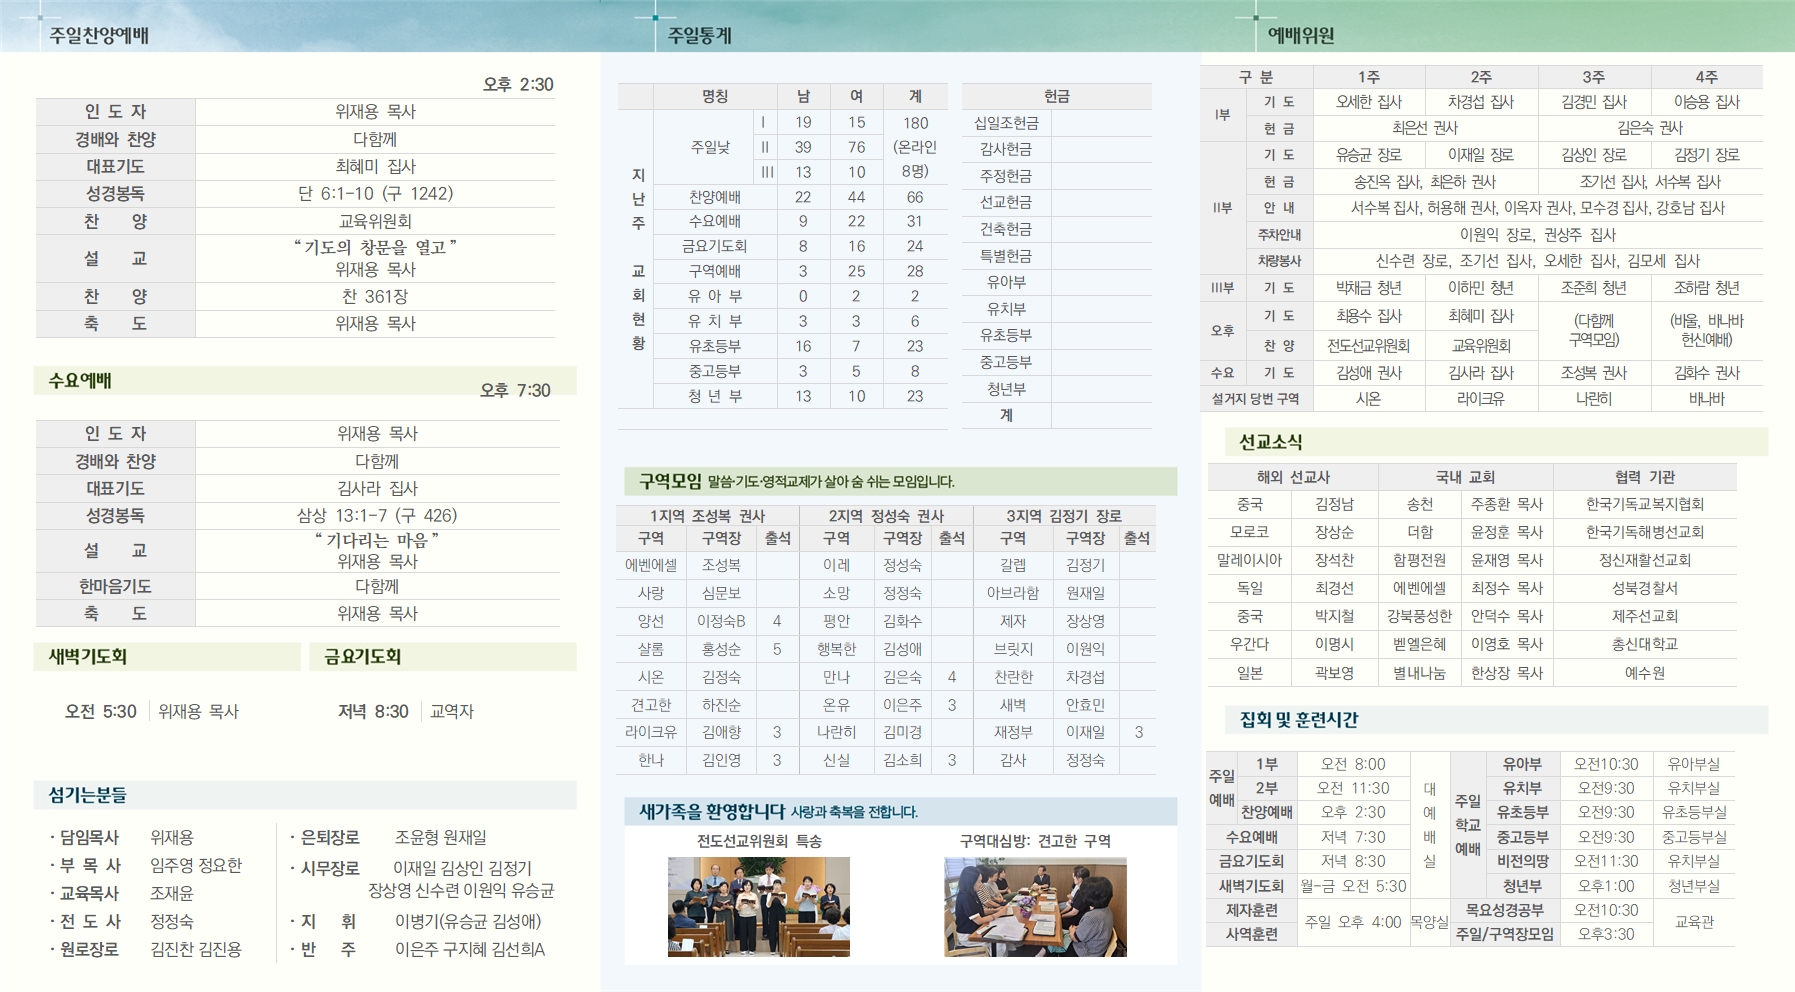Click prayer assignee 박재금 청년
This screenshot has height=992, width=1795.
pos(1368,288)
